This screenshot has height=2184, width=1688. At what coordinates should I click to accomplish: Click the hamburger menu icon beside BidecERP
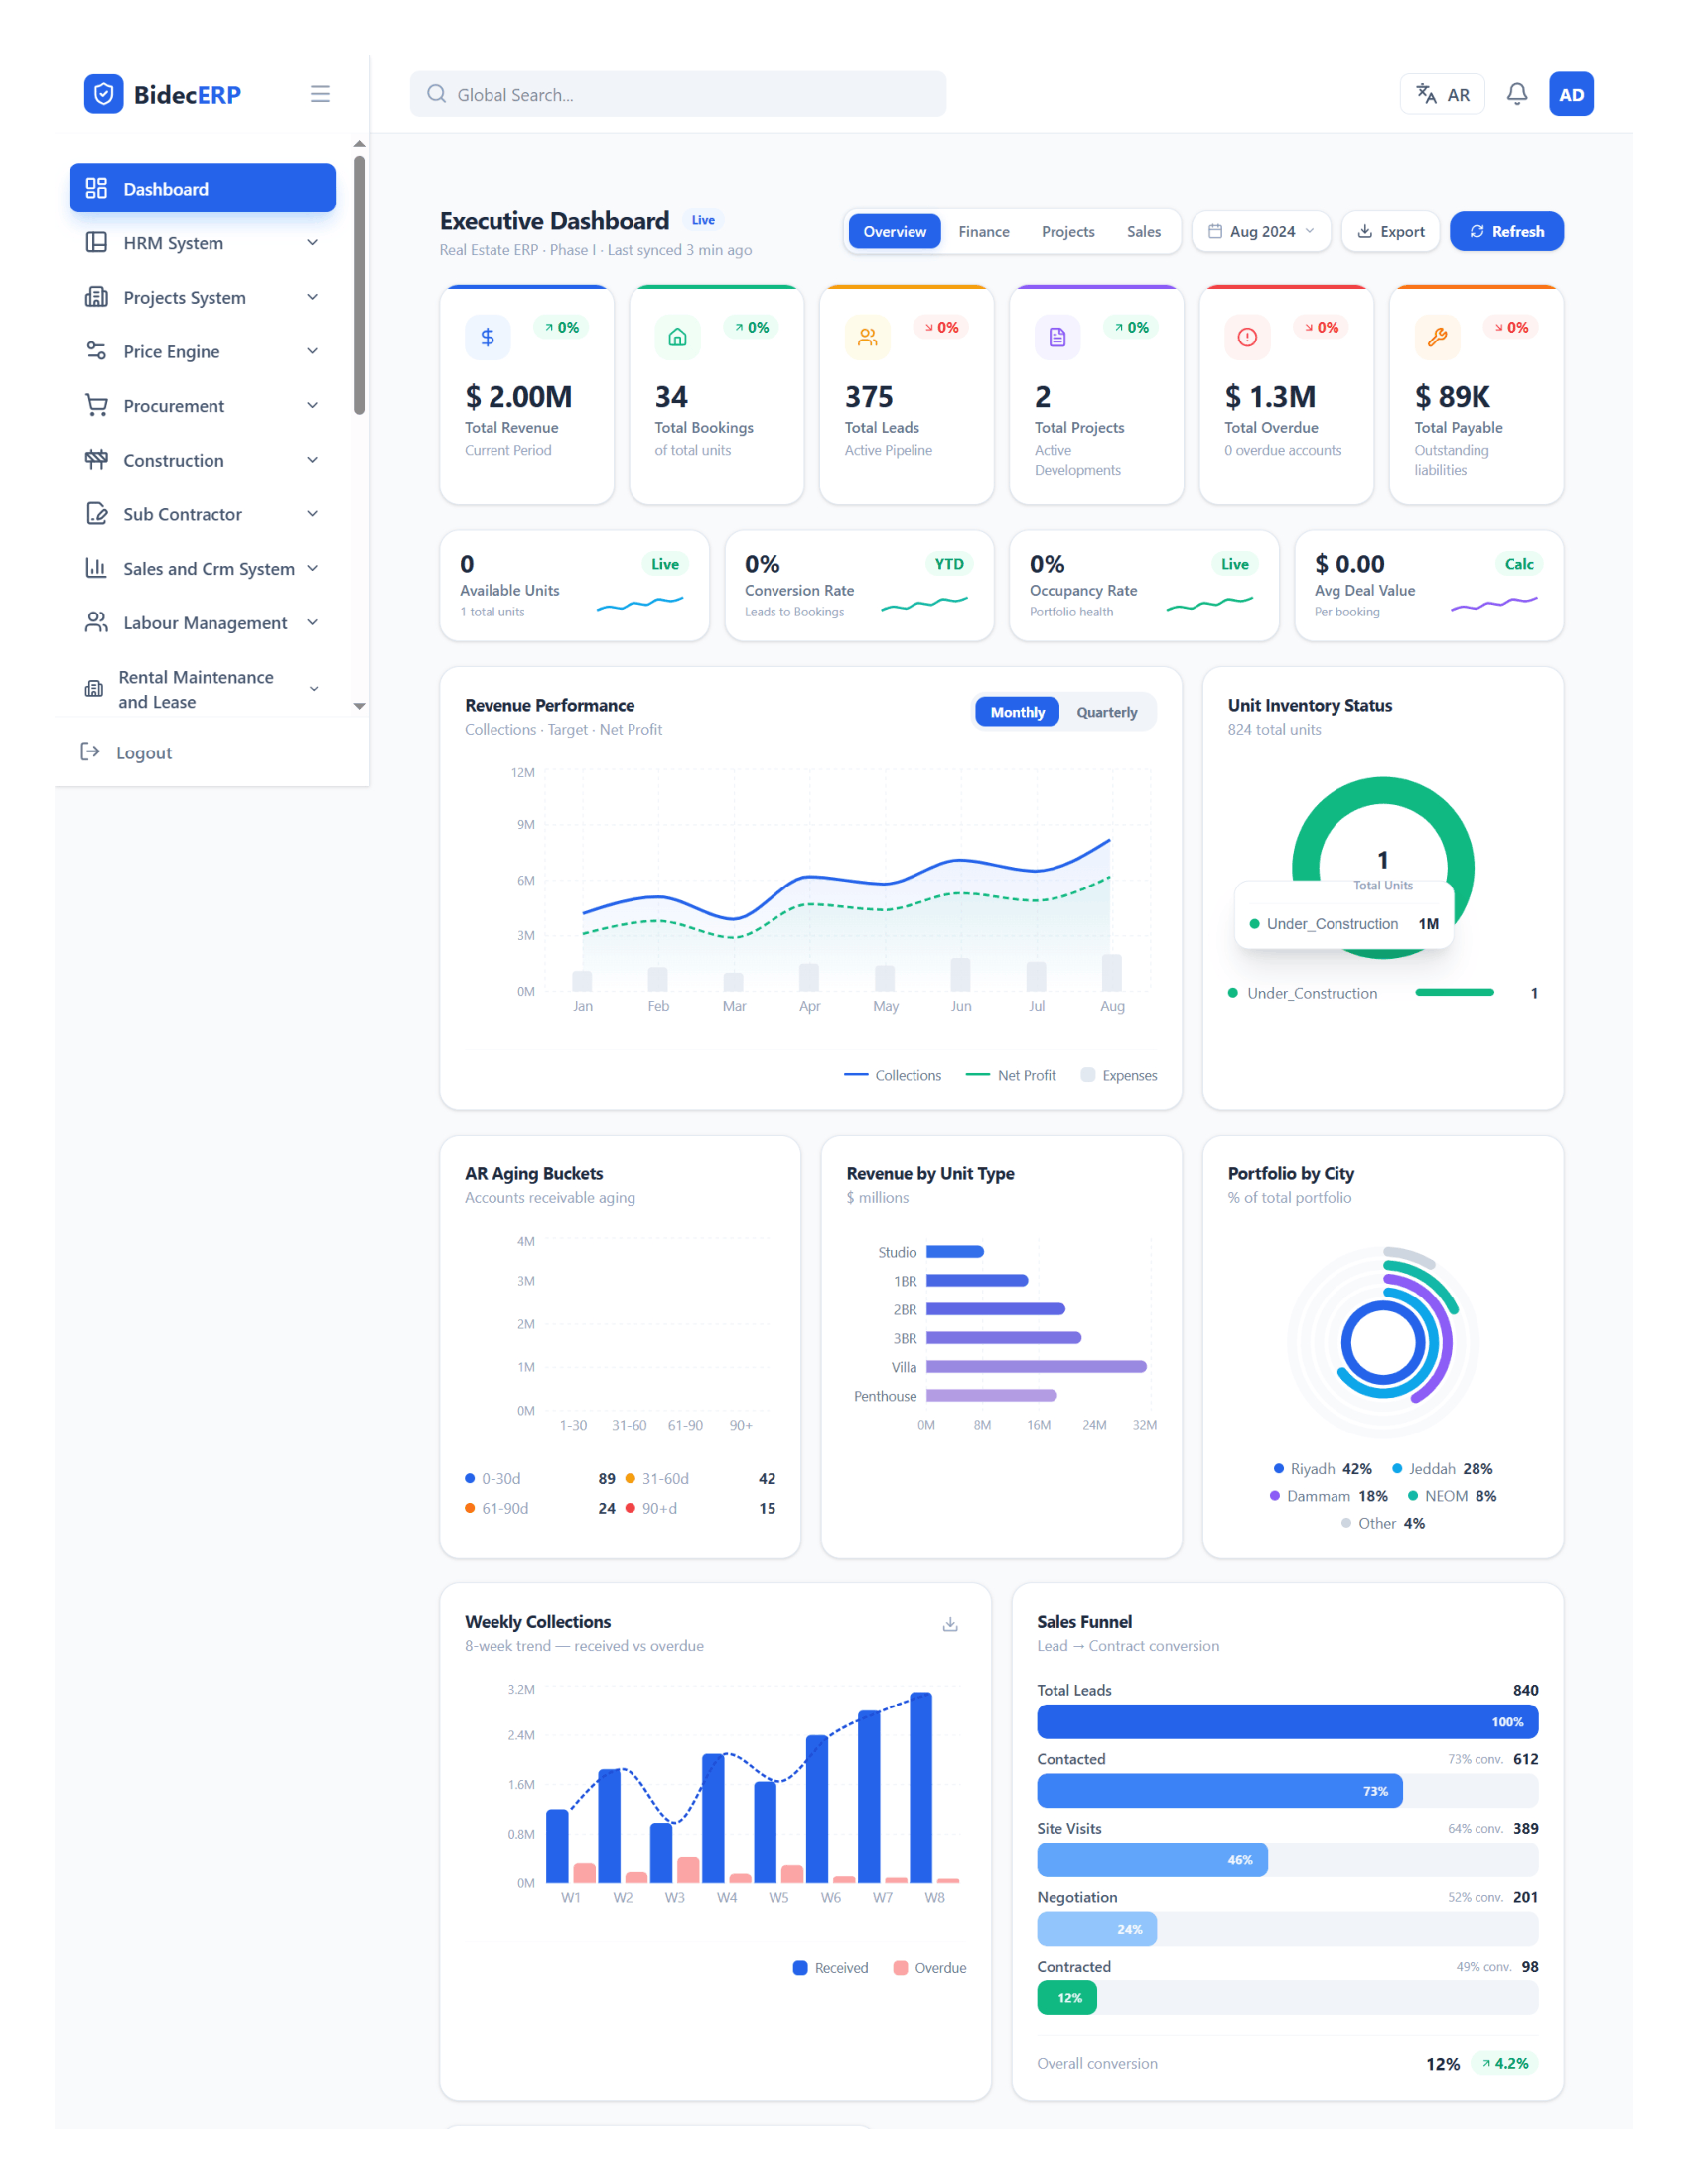320,94
